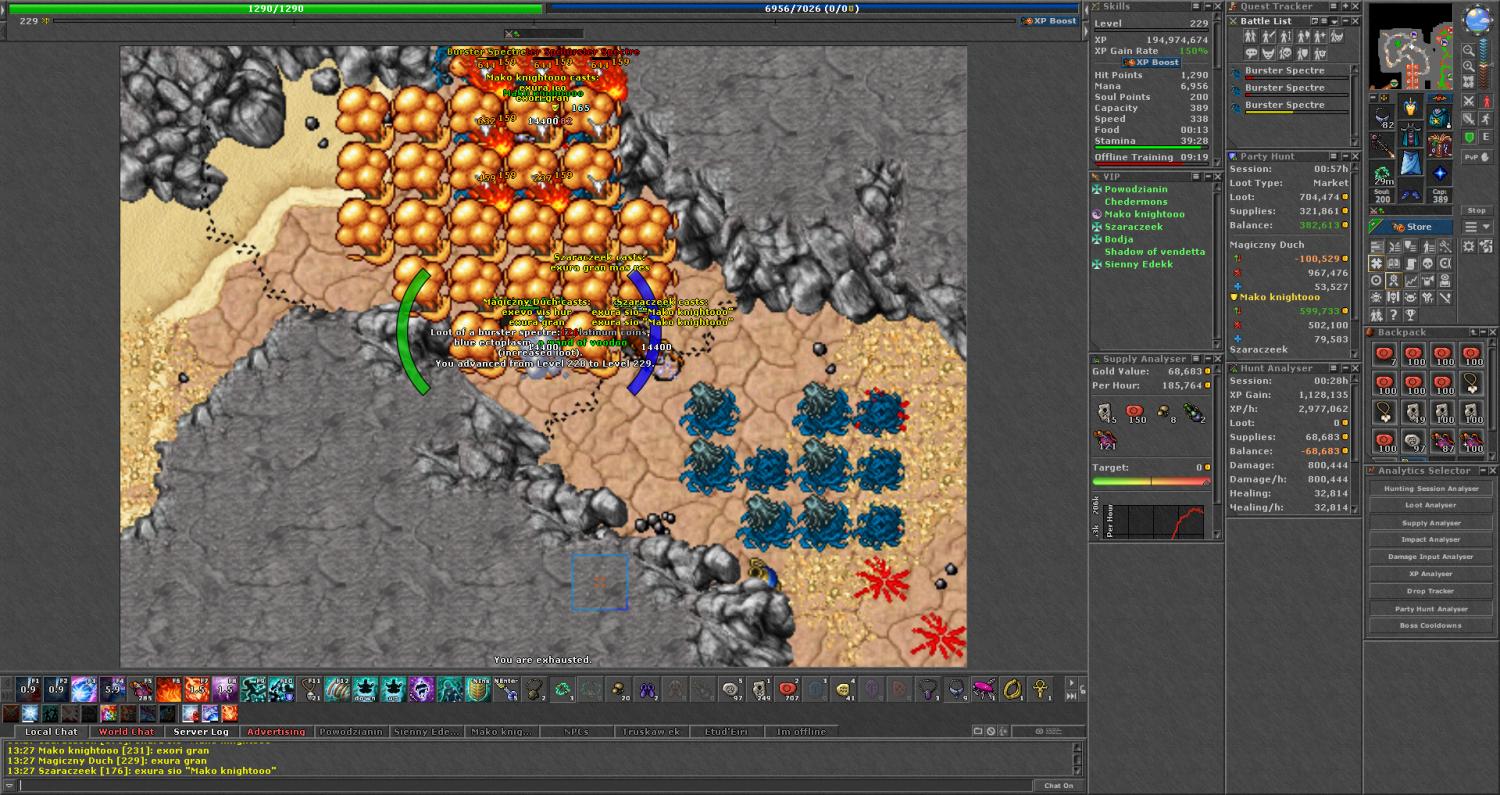Viewport: 1500px width, 795px height.
Task: Toggle the running figure chase mode
Action: pos(1486,119)
